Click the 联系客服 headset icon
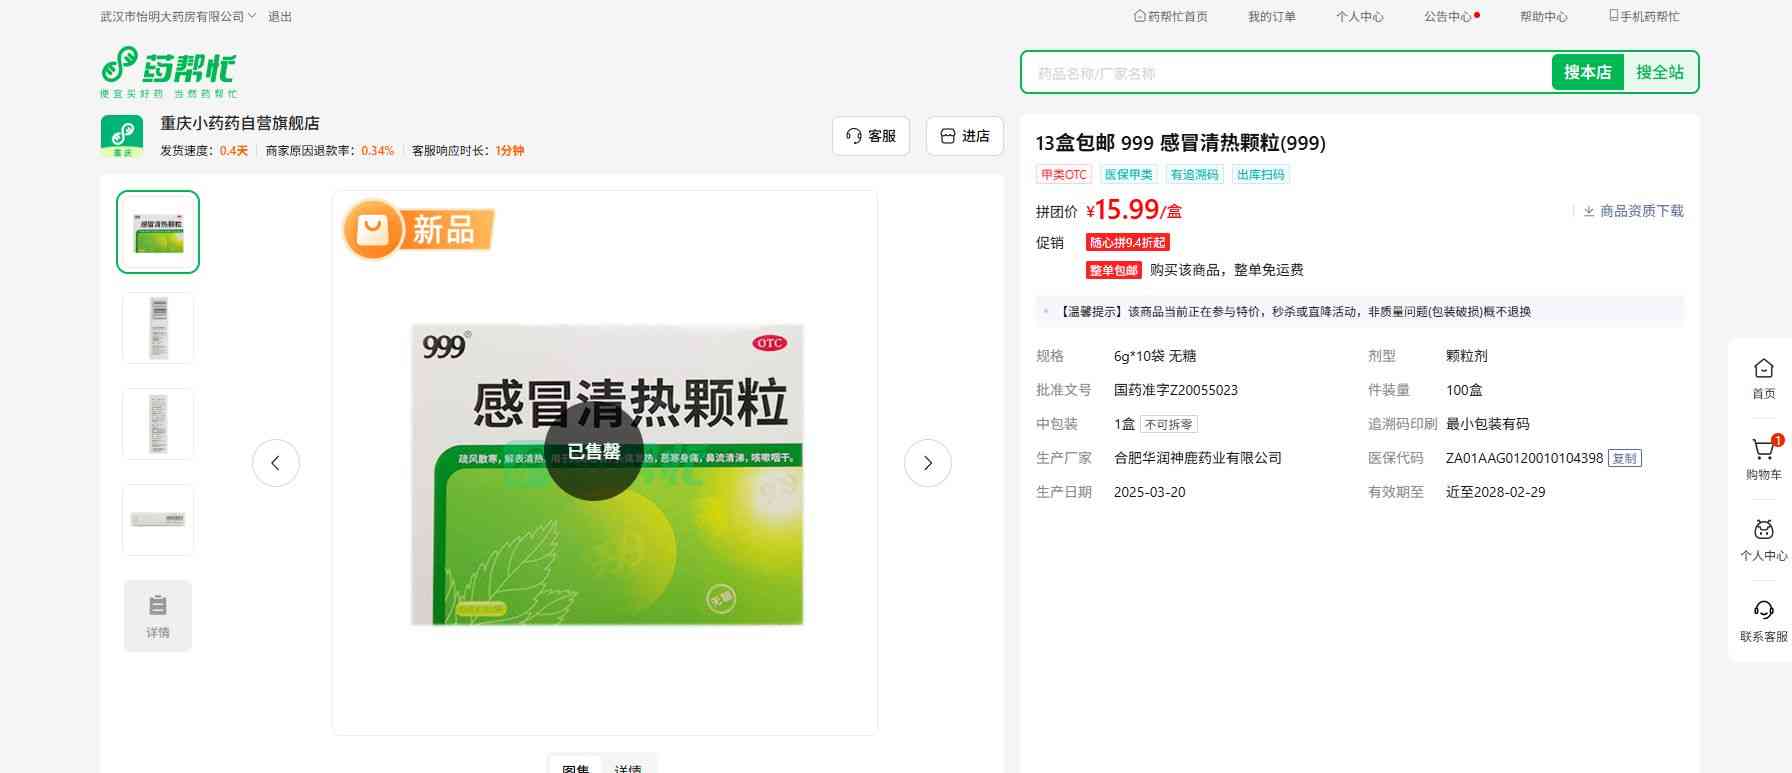Viewport: 1792px width, 773px height. [x=1763, y=611]
